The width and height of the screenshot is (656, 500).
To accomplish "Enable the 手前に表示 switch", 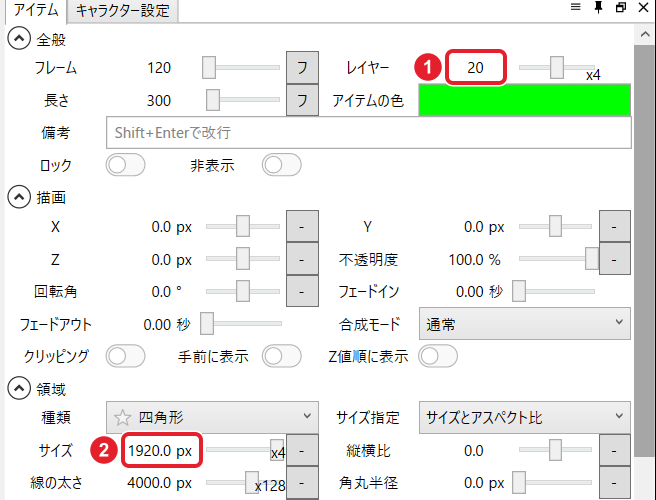I will tap(282, 356).
